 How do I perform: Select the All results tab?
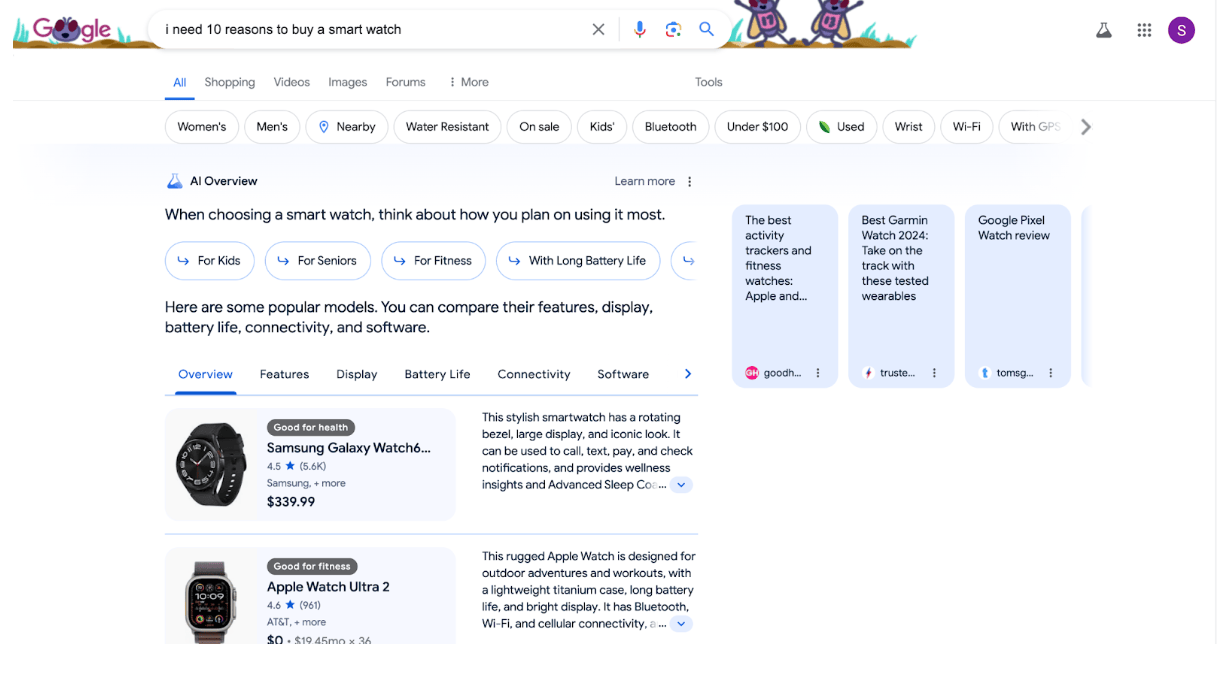(x=180, y=83)
